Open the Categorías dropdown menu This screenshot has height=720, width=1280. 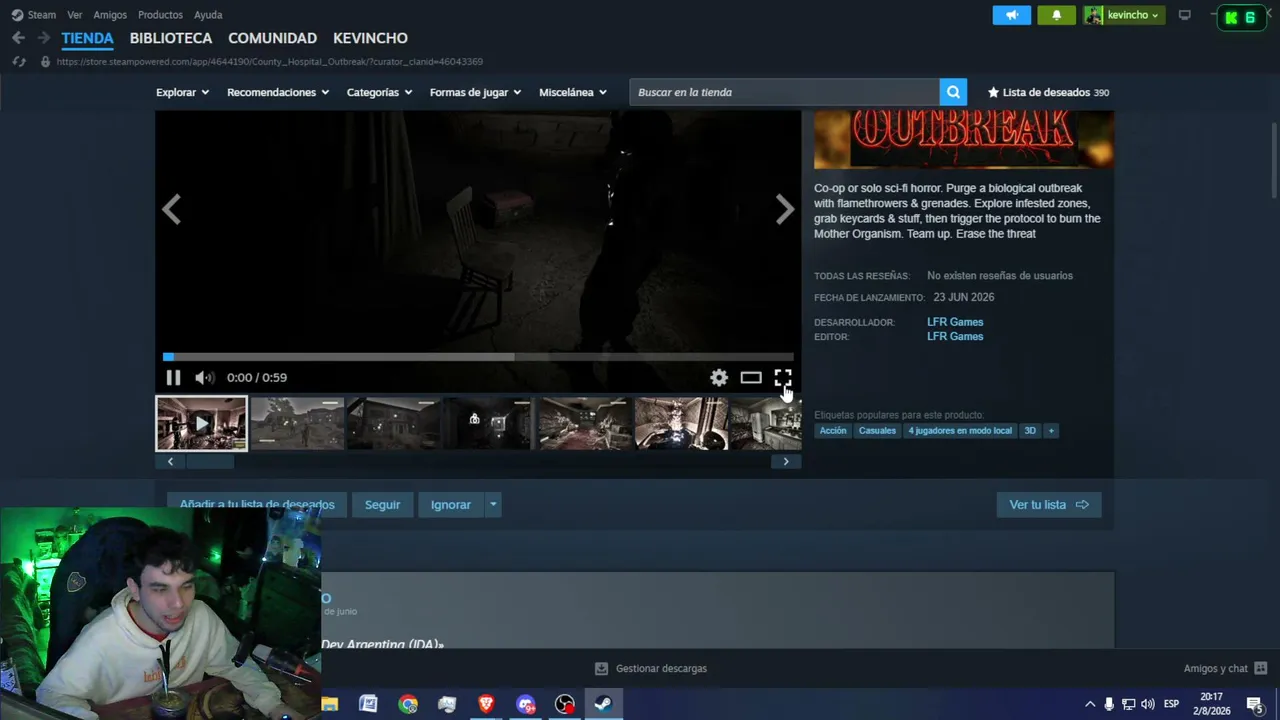pos(379,92)
